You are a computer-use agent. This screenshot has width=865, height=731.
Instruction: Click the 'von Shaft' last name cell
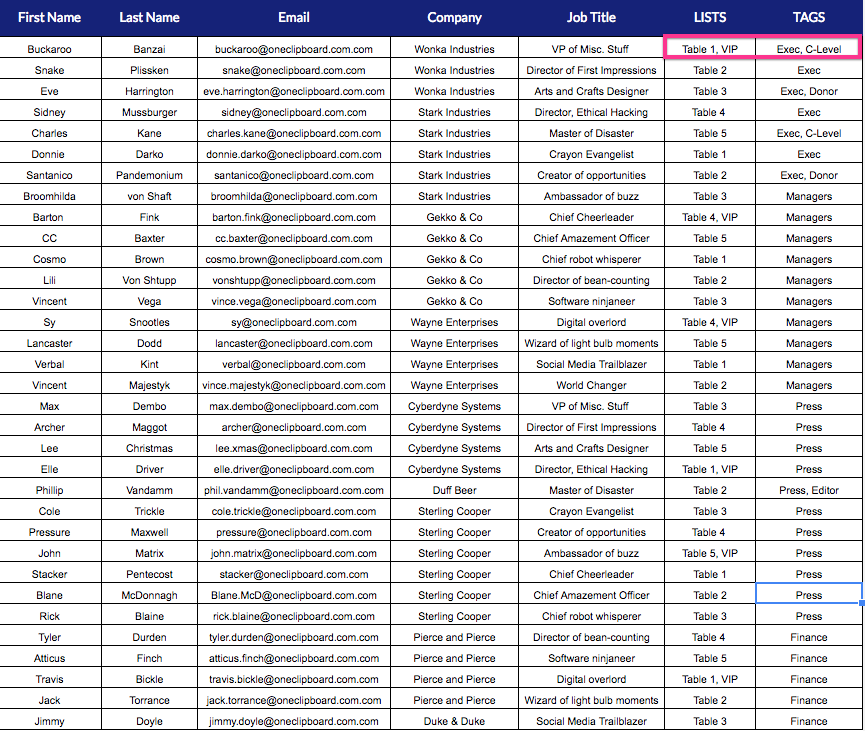(149, 196)
